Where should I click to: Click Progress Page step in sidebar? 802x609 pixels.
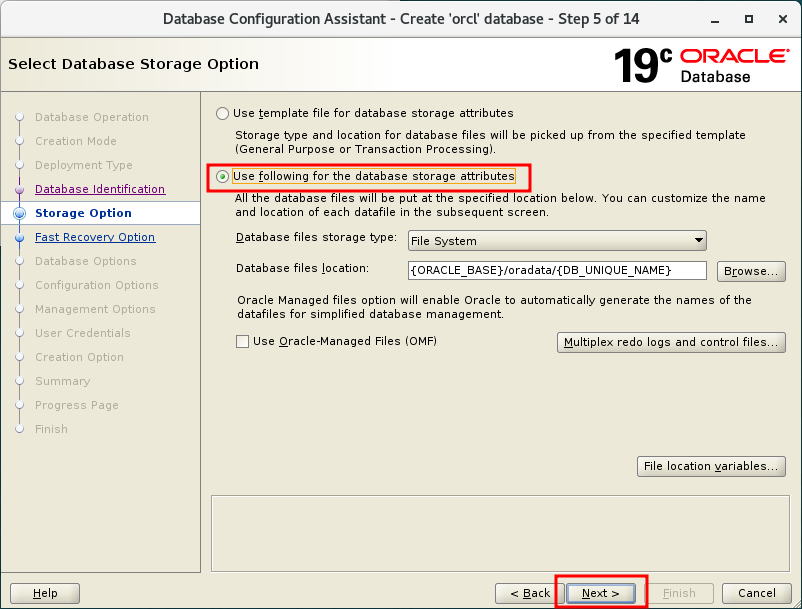(x=77, y=405)
